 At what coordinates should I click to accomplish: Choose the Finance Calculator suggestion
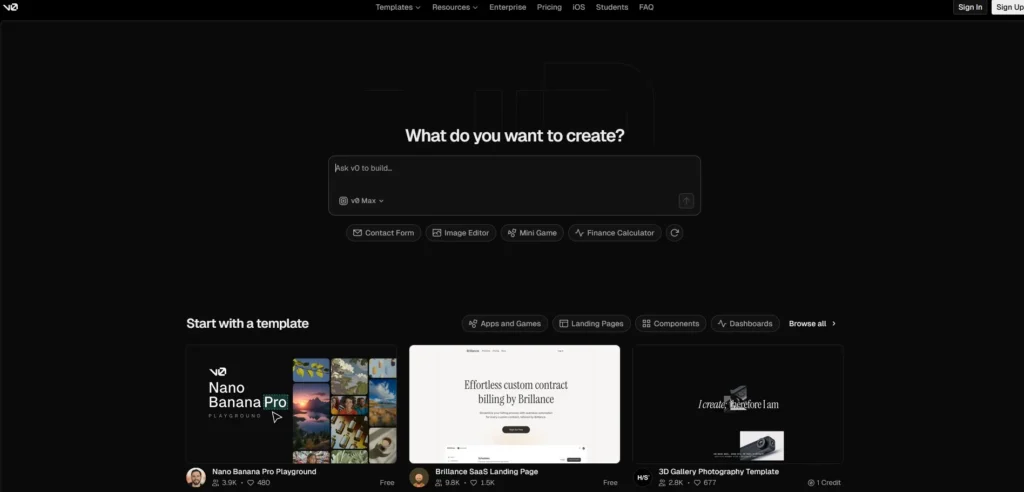[x=615, y=233]
